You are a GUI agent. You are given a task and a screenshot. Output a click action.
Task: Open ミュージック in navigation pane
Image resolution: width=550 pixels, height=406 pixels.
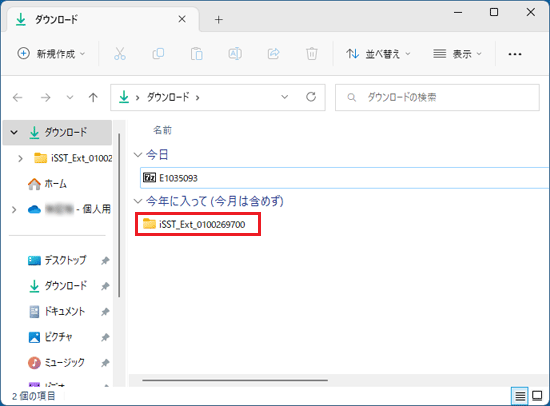point(56,362)
